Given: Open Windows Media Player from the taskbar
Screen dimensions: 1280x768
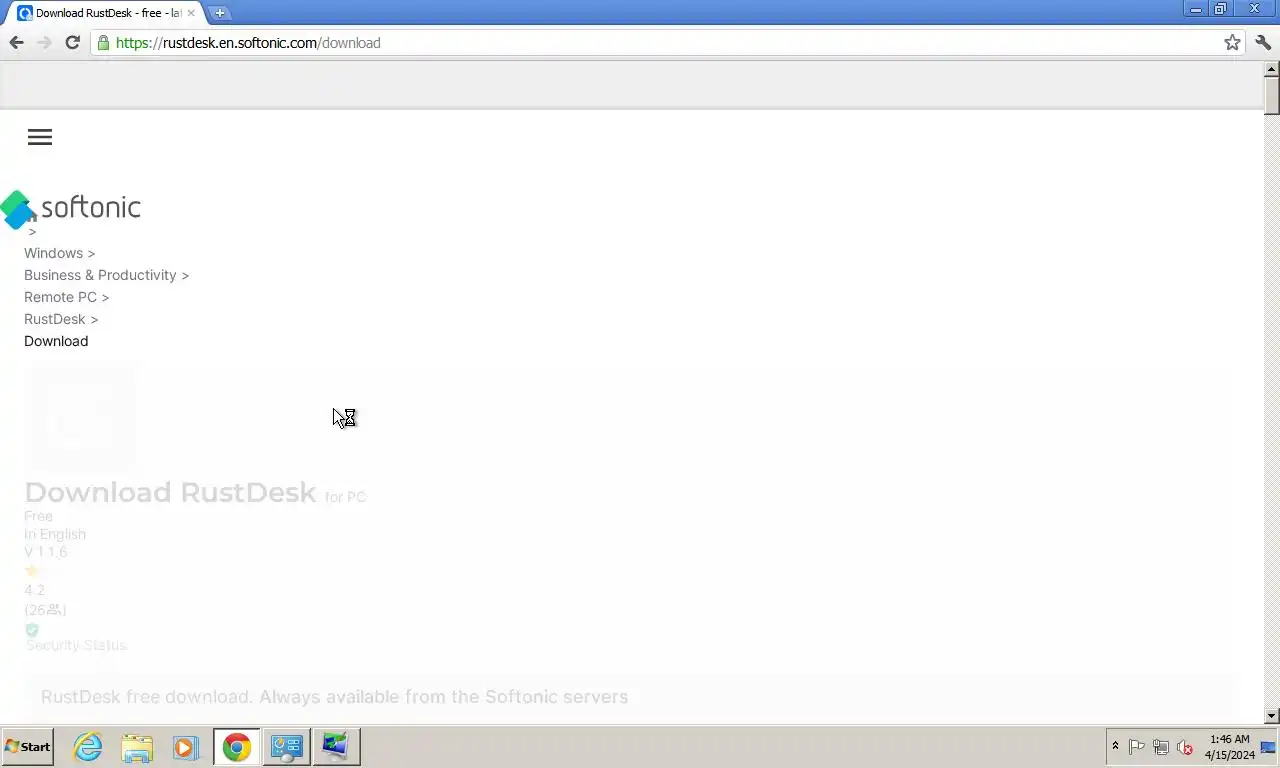Looking at the screenshot, I should pos(186,747).
